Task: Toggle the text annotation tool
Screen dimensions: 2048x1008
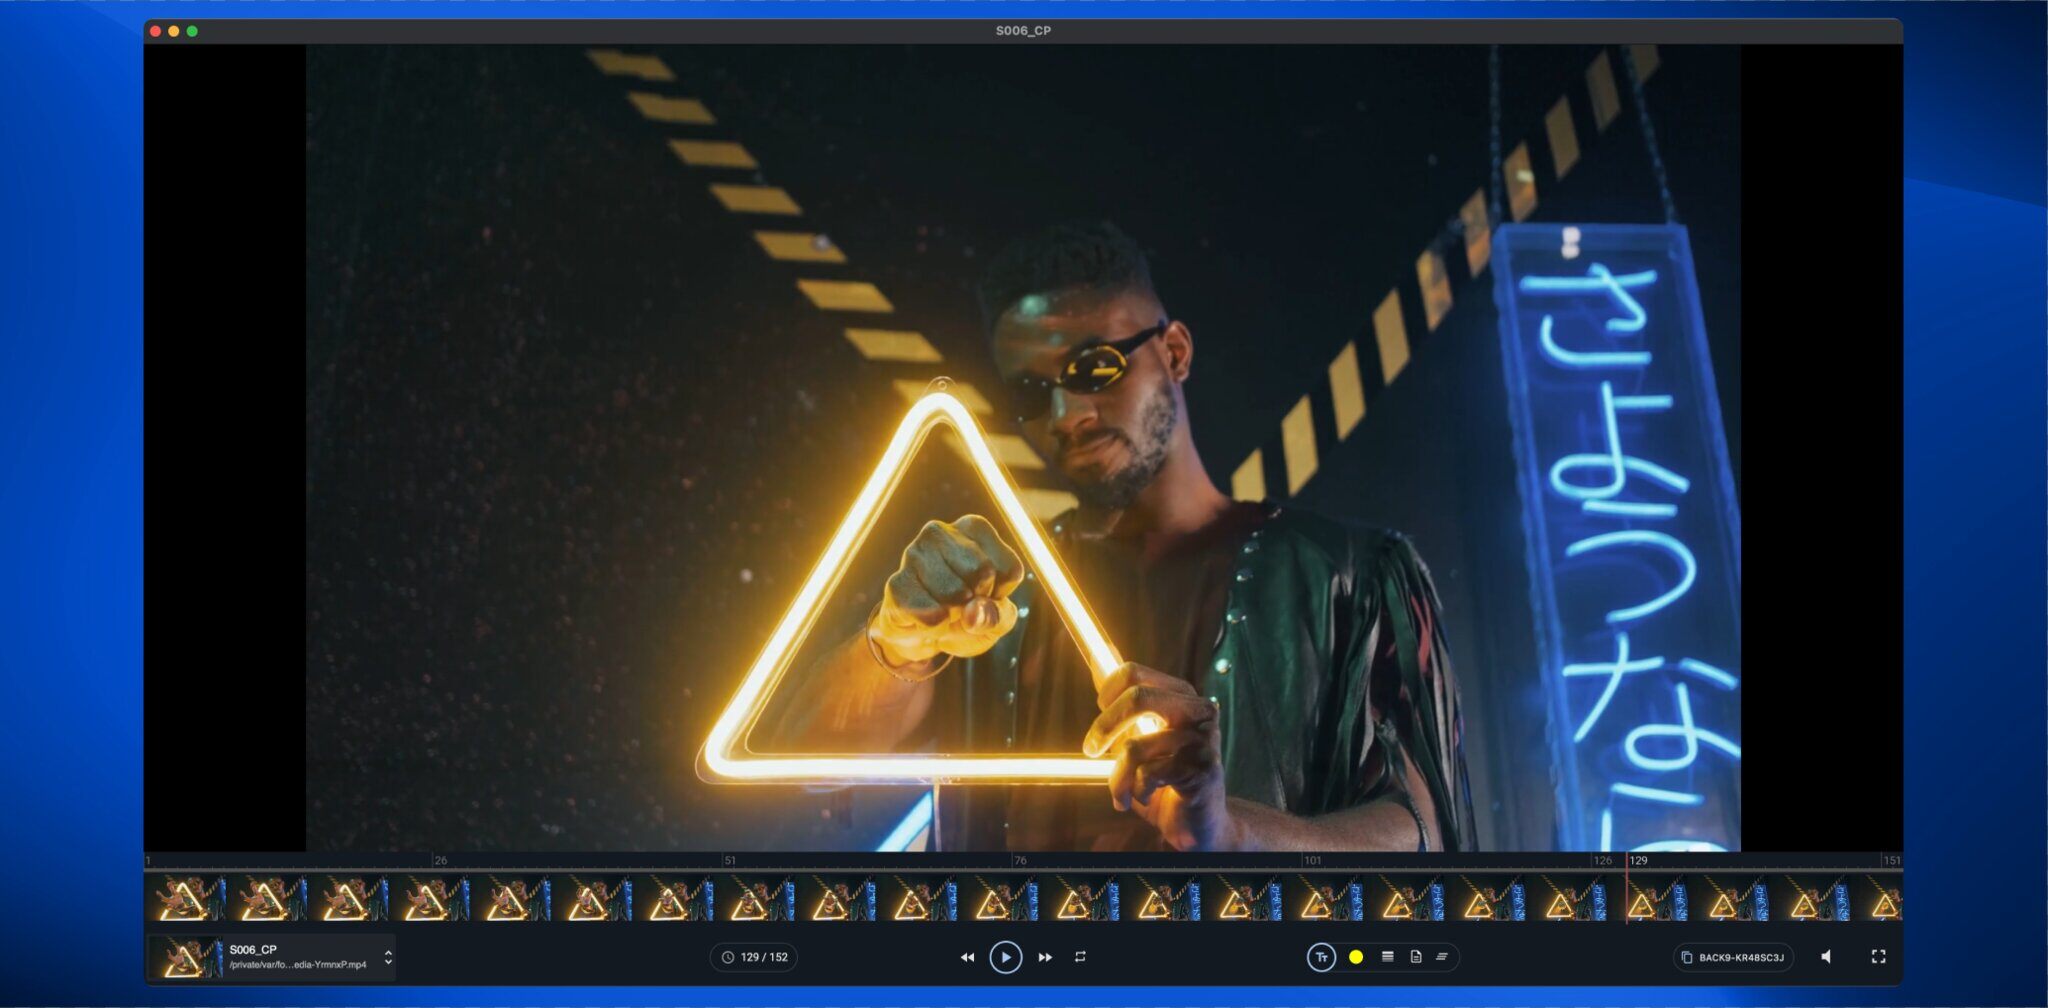Action: pyautogui.click(x=1321, y=957)
